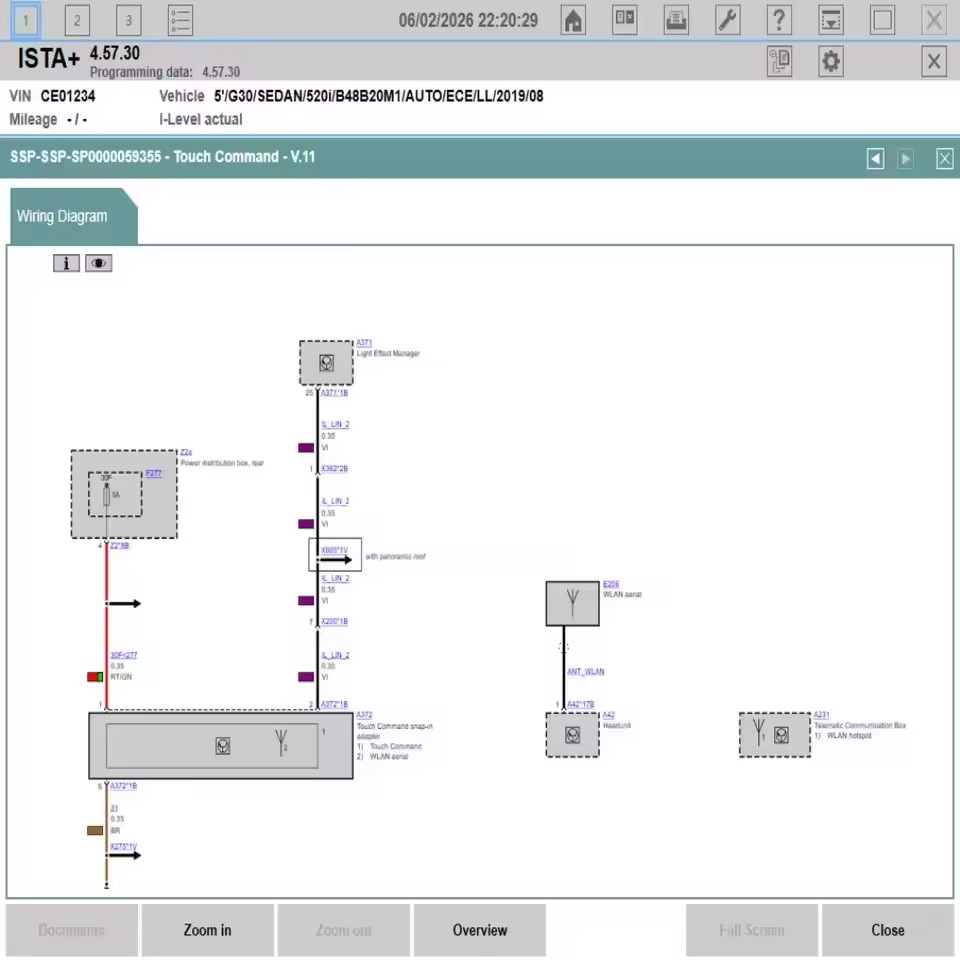The width and height of the screenshot is (960, 960).
Task: Go to the ISTA home screen
Action: pos(573,20)
